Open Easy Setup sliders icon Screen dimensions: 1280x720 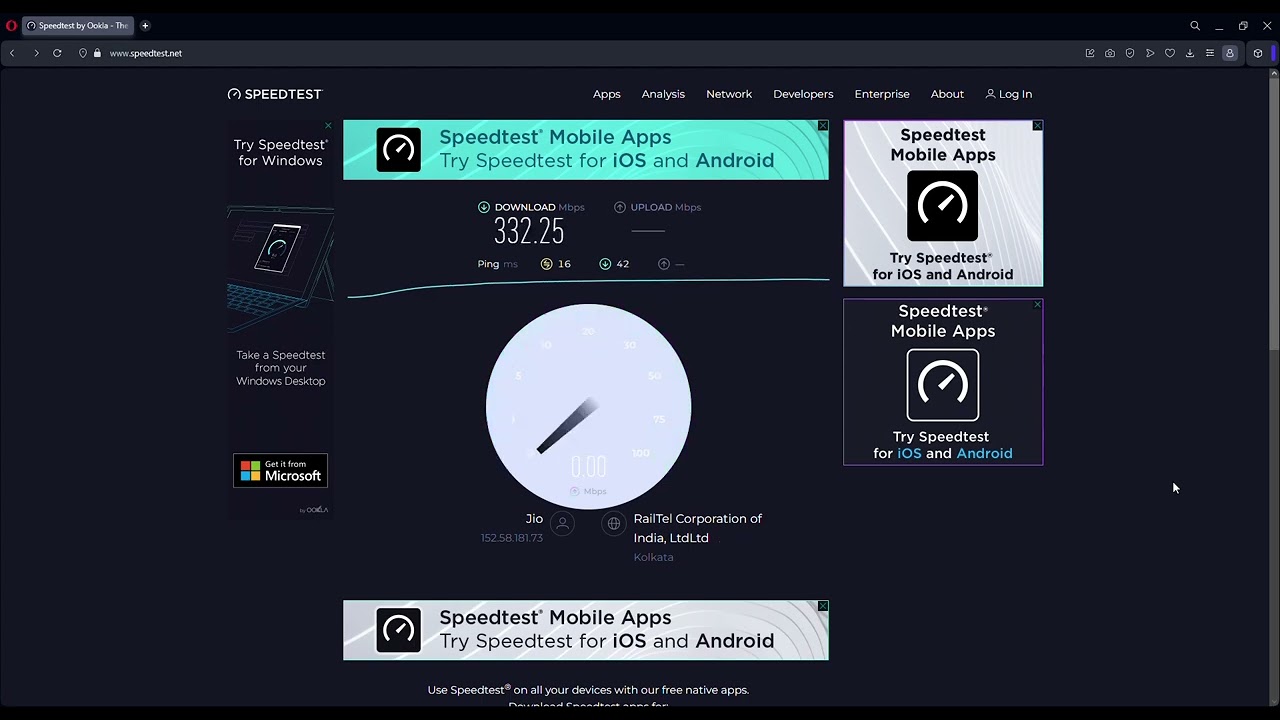tap(1210, 53)
